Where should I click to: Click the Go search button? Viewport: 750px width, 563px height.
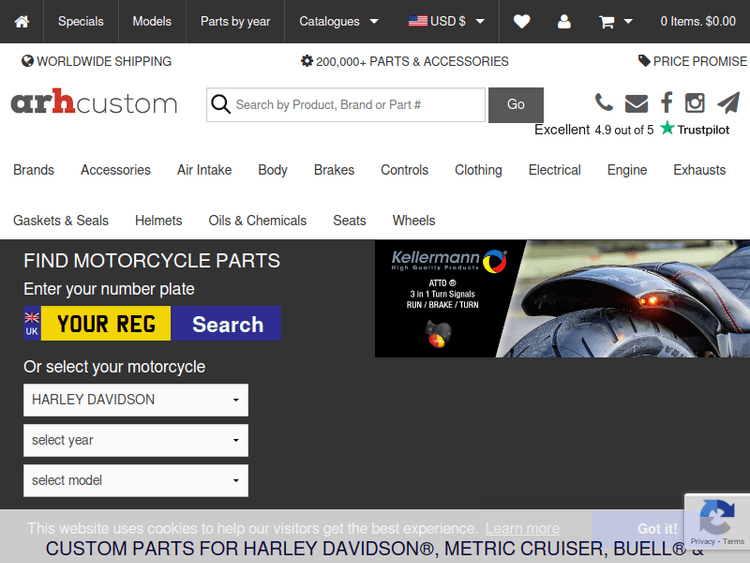[x=516, y=105]
